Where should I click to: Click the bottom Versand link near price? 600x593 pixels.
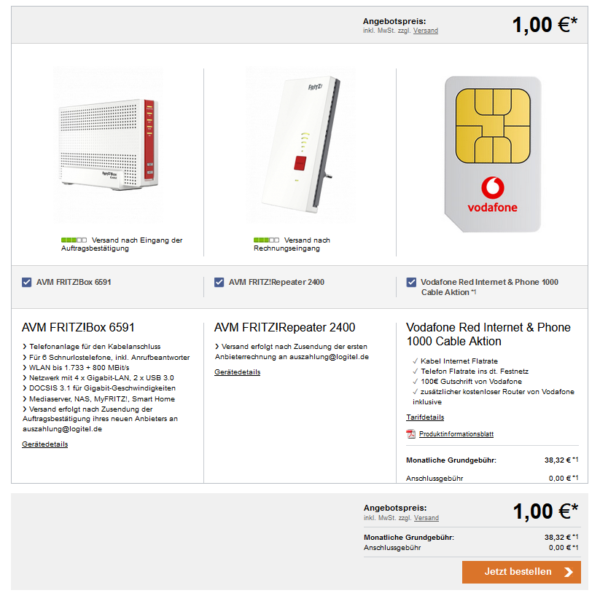[427, 518]
